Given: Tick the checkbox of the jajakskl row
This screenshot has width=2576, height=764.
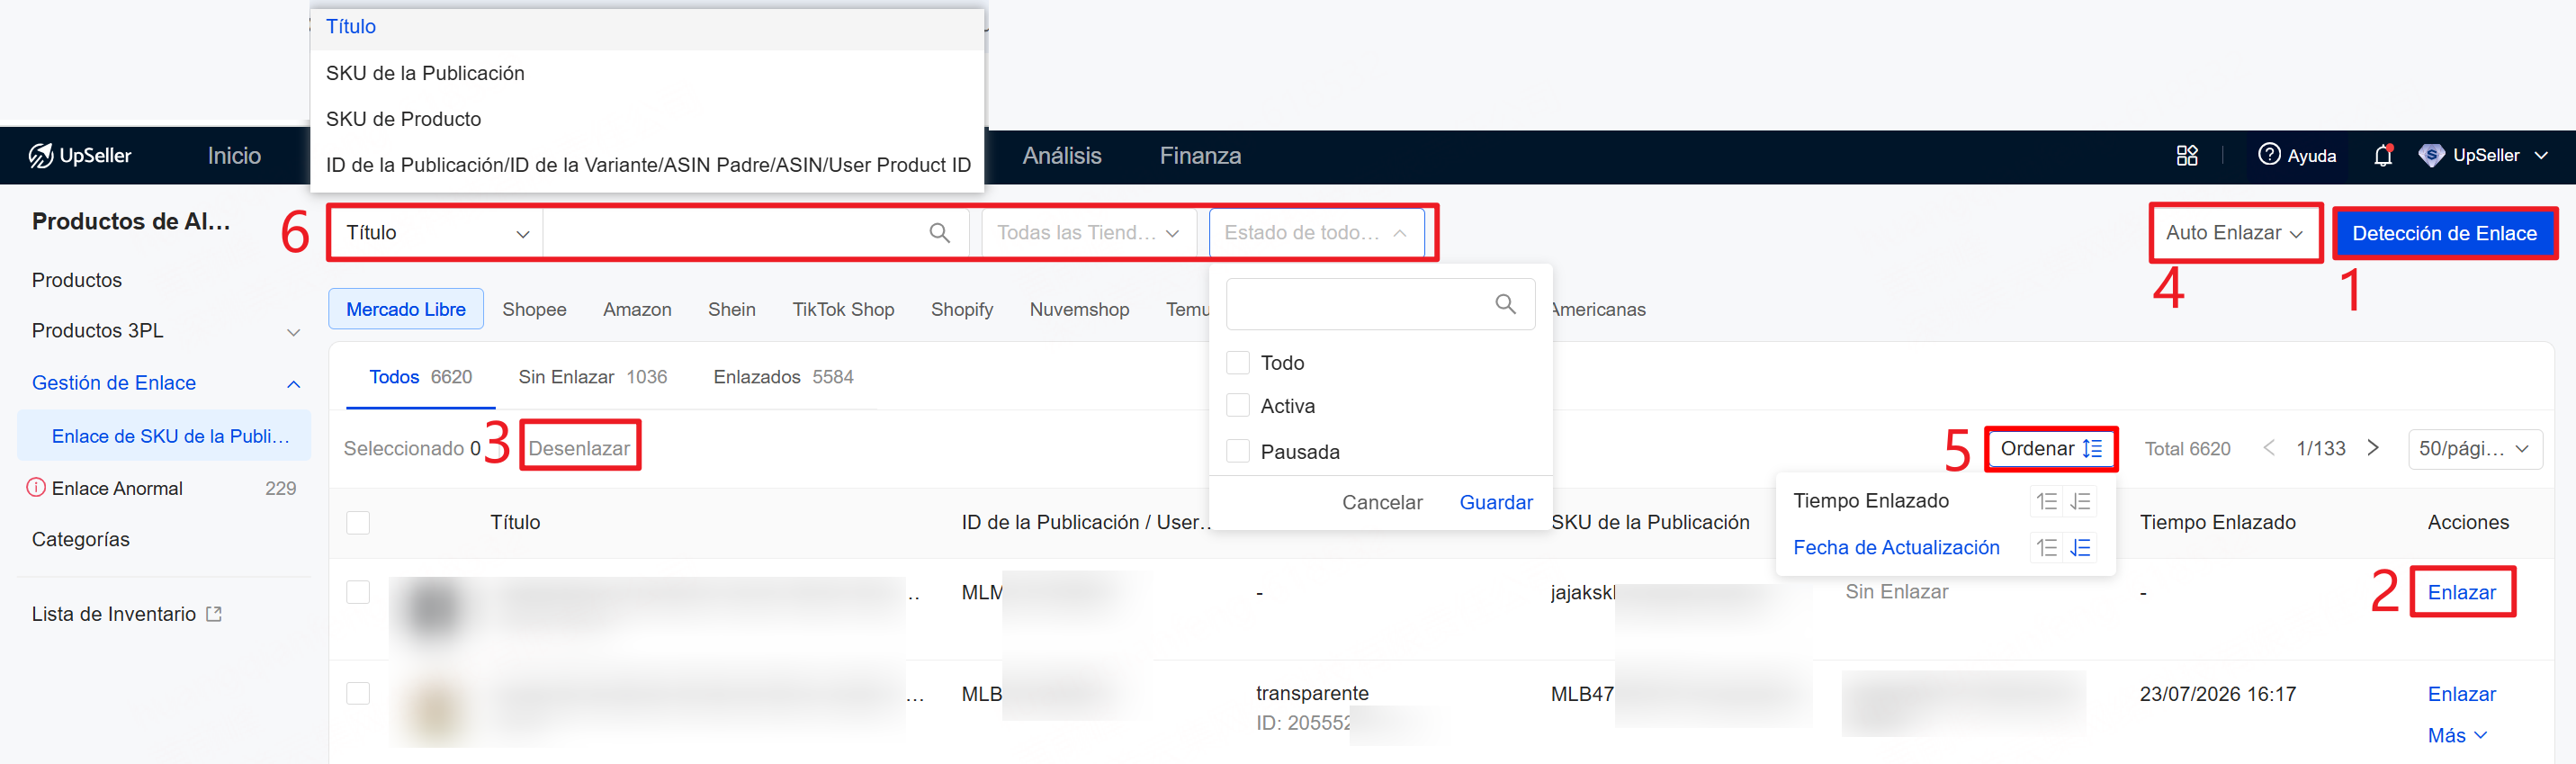Looking at the screenshot, I should [x=358, y=593].
